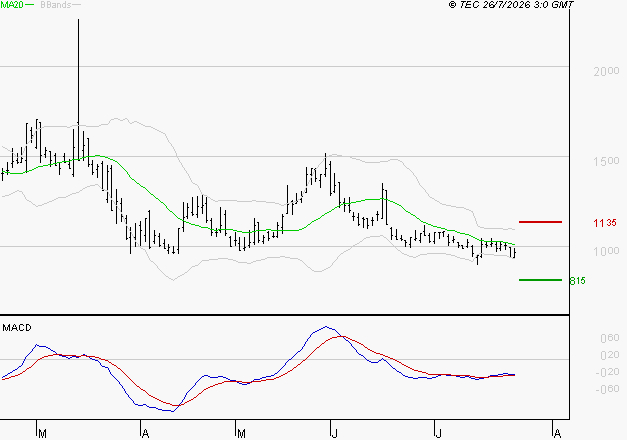Click the TEC copyright timestamp text
This screenshot has height=440, width=627.
(x=511, y=5)
